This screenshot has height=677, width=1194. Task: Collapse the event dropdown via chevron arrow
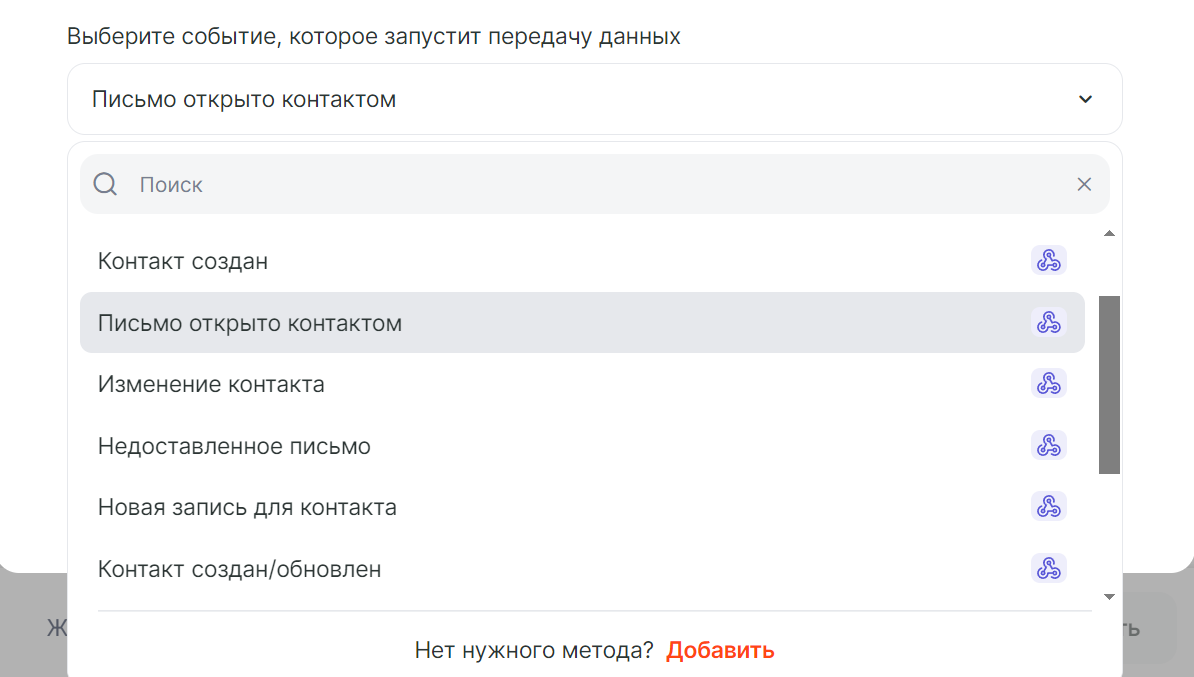pyautogui.click(x=1085, y=99)
